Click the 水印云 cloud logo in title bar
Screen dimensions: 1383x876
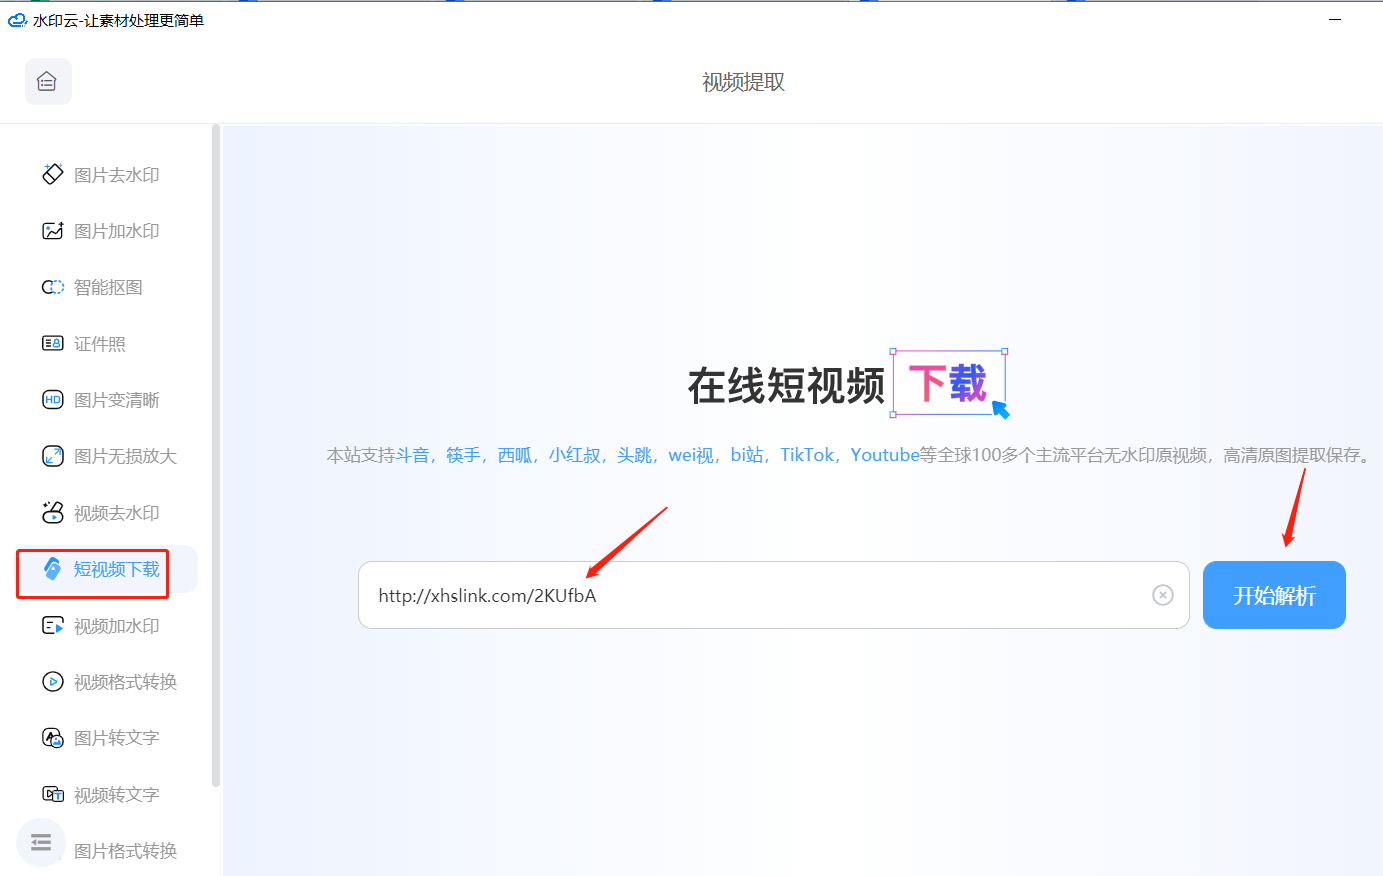click(x=18, y=20)
